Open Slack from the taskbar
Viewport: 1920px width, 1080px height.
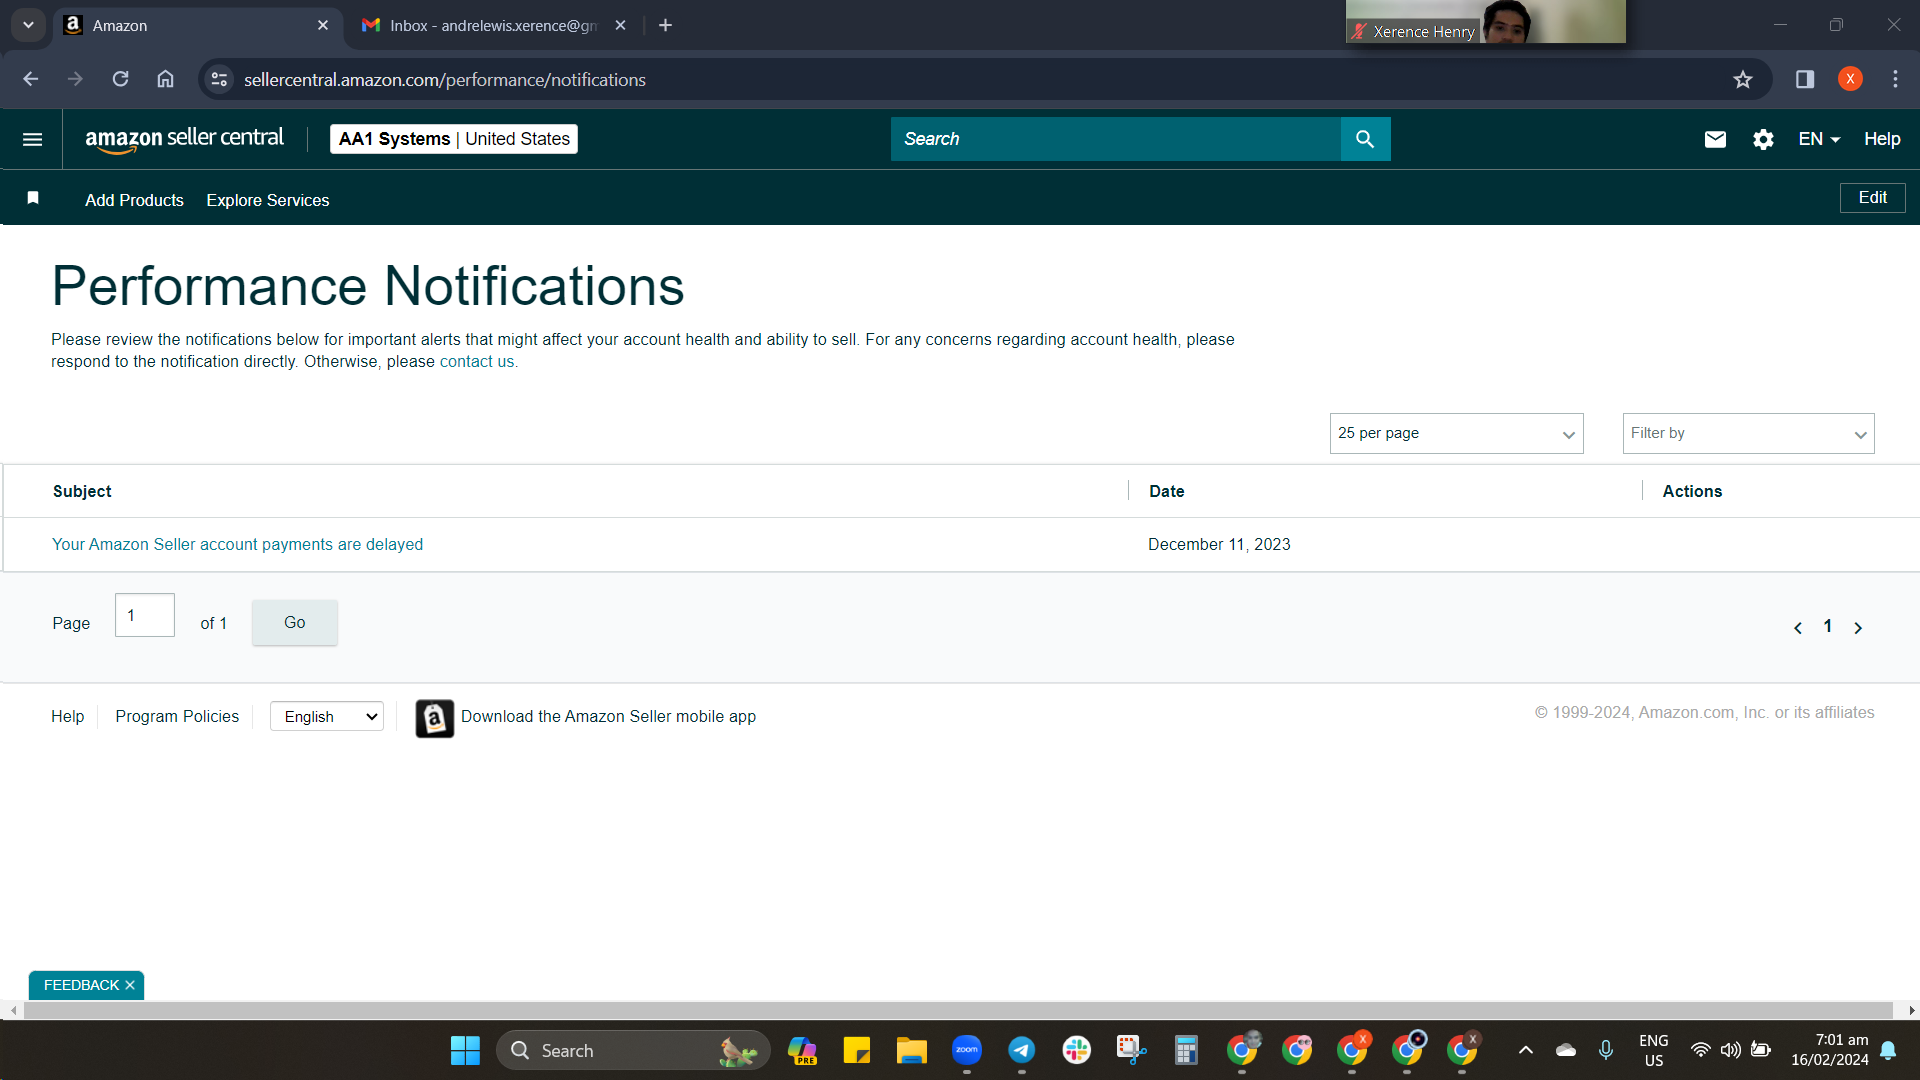click(1077, 1050)
